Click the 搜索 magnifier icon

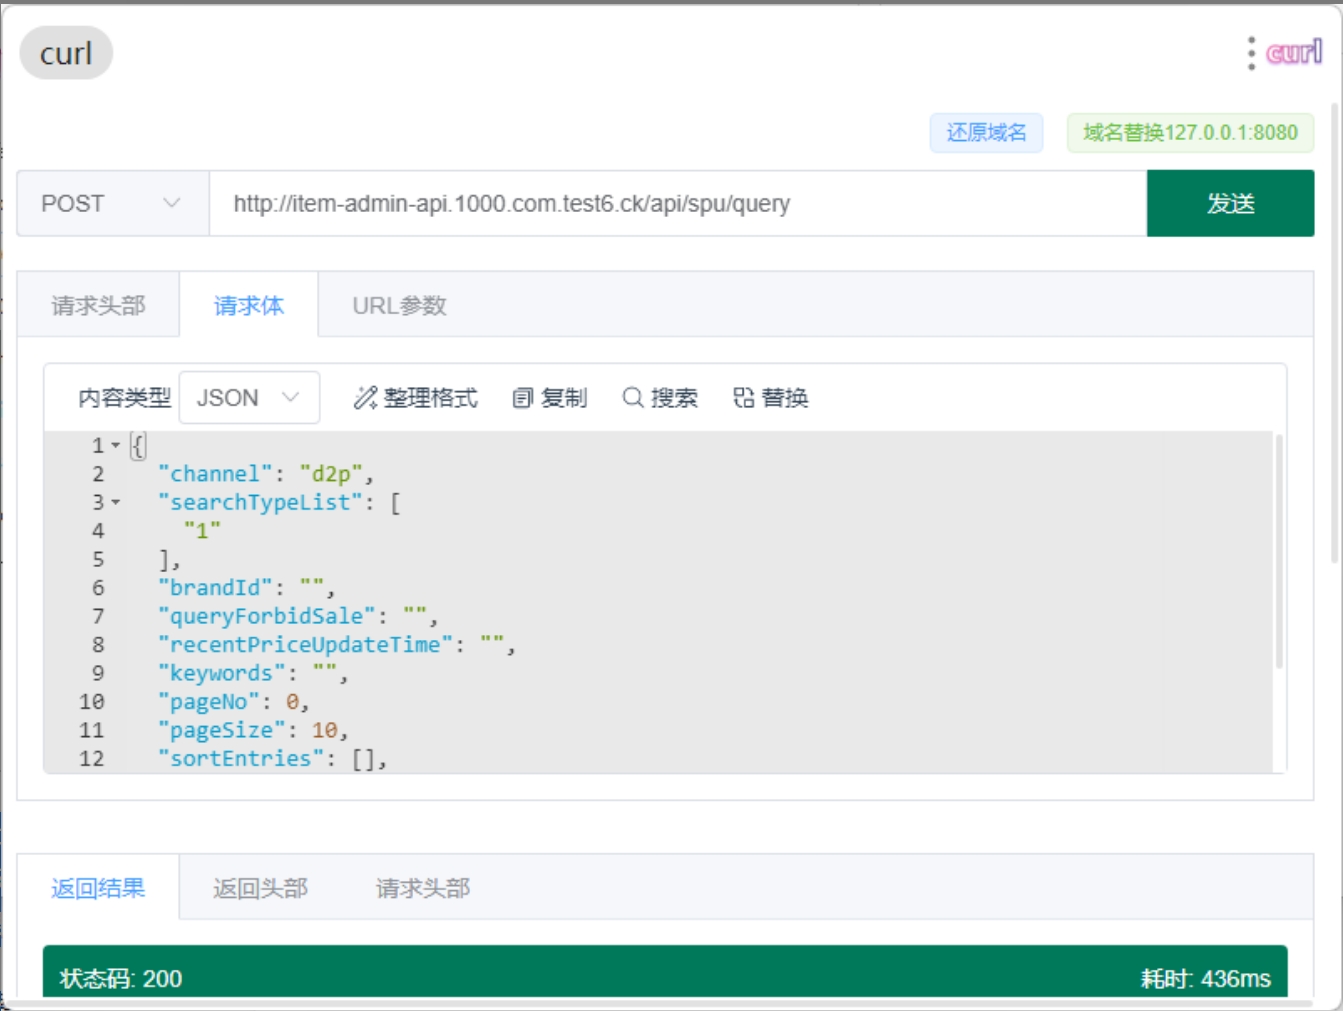[x=632, y=398]
